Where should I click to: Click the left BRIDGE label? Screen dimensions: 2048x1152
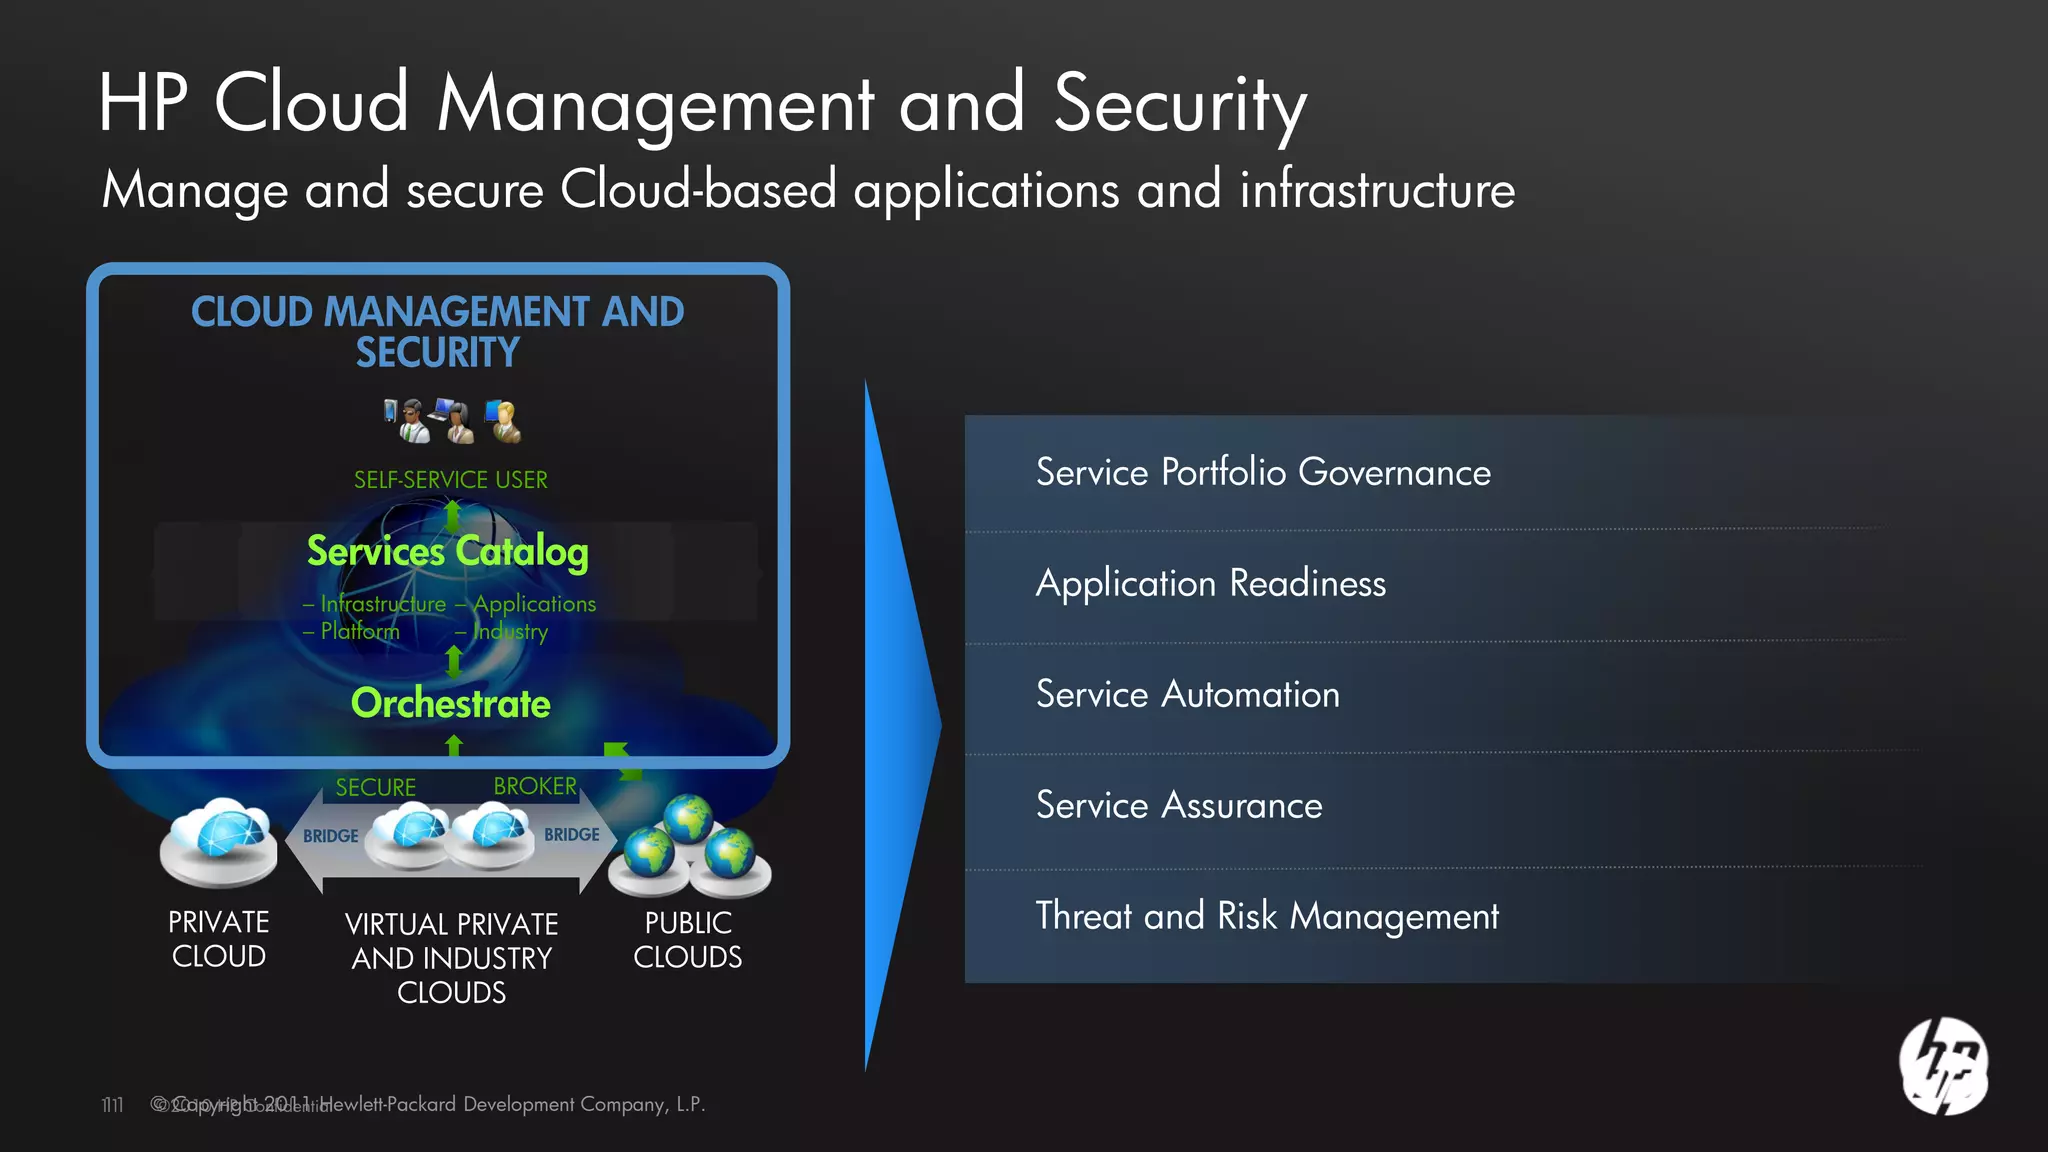(x=330, y=836)
